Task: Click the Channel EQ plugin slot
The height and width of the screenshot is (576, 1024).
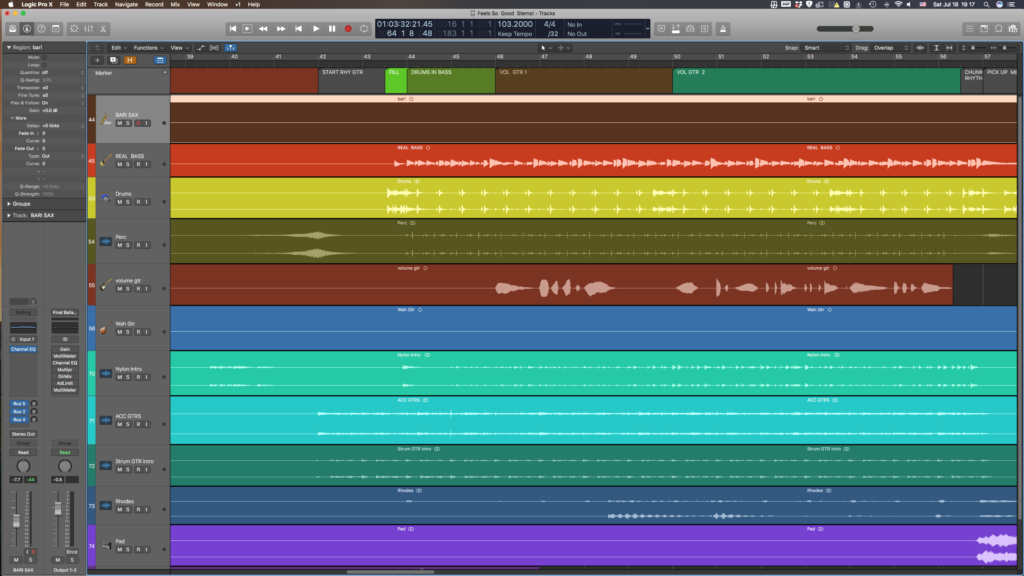Action: pos(22,349)
